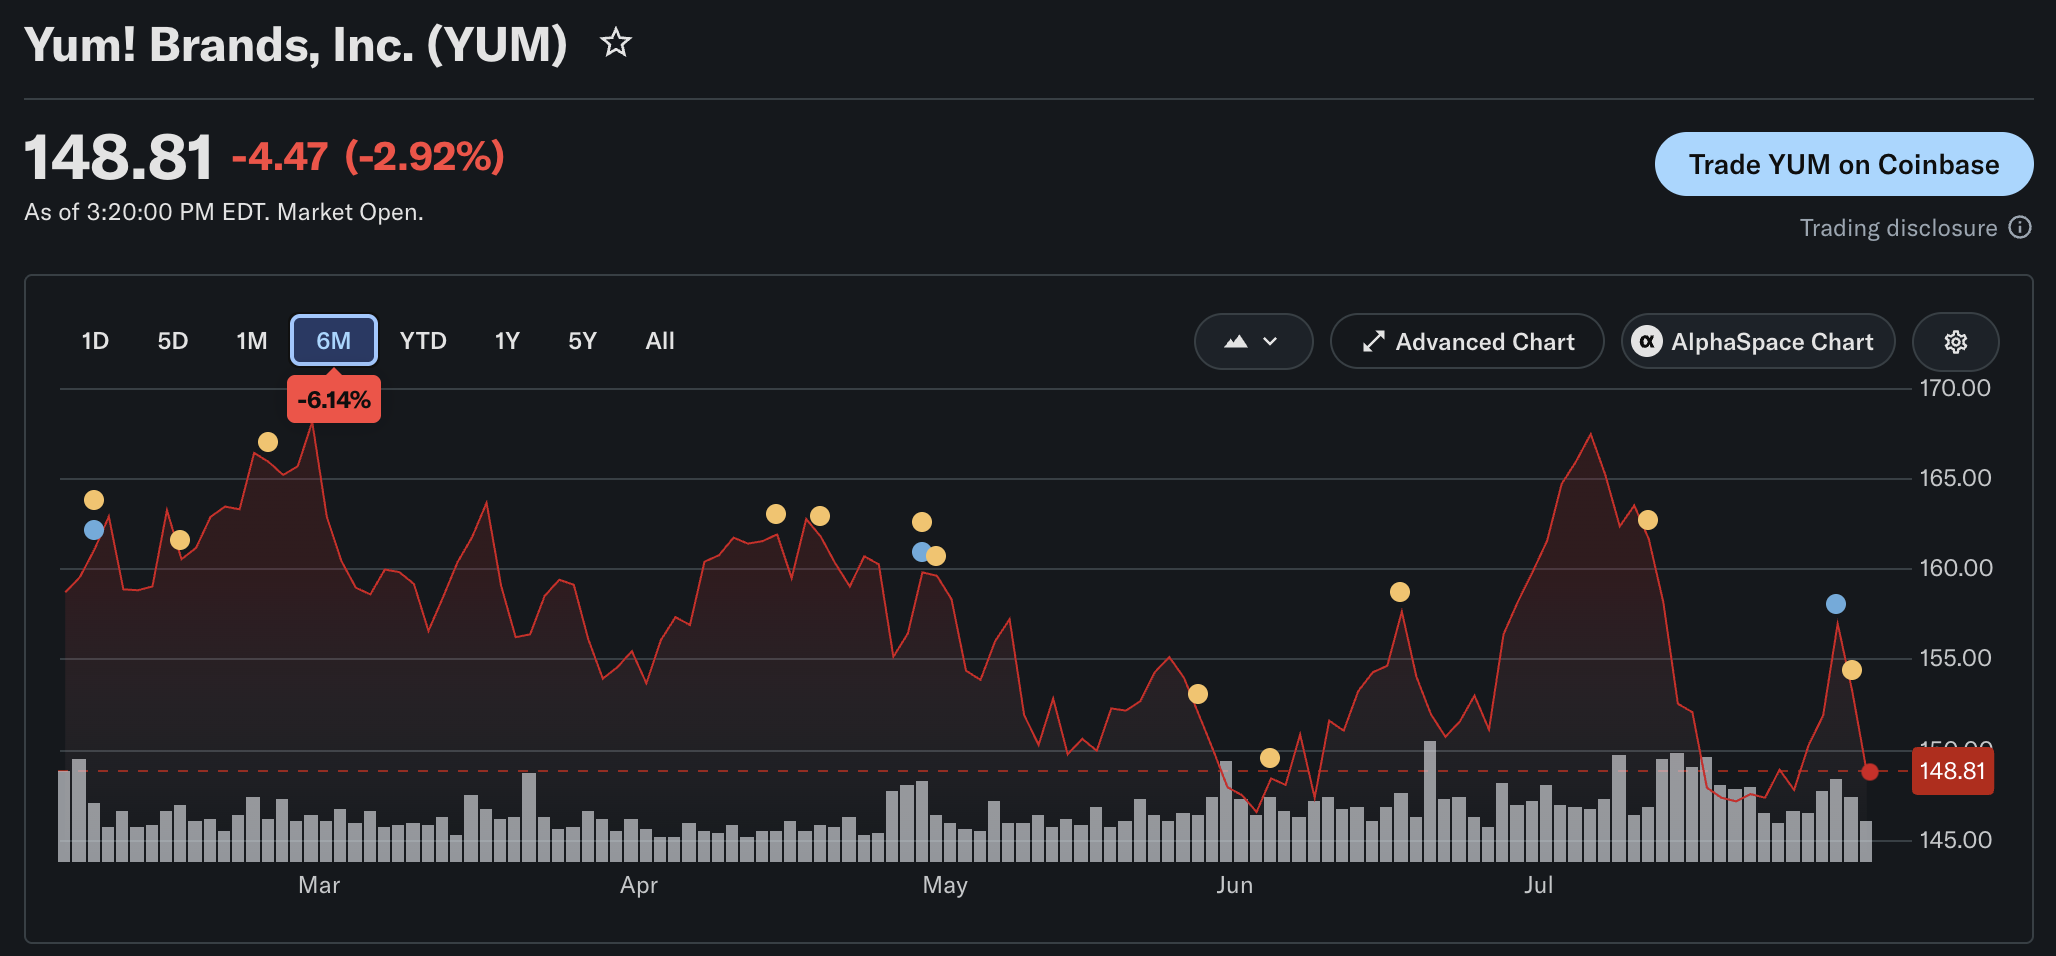Image resolution: width=2056 pixels, height=956 pixels.
Task: Click the AlphaSpace Chart button
Action: click(x=1757, y=342)
